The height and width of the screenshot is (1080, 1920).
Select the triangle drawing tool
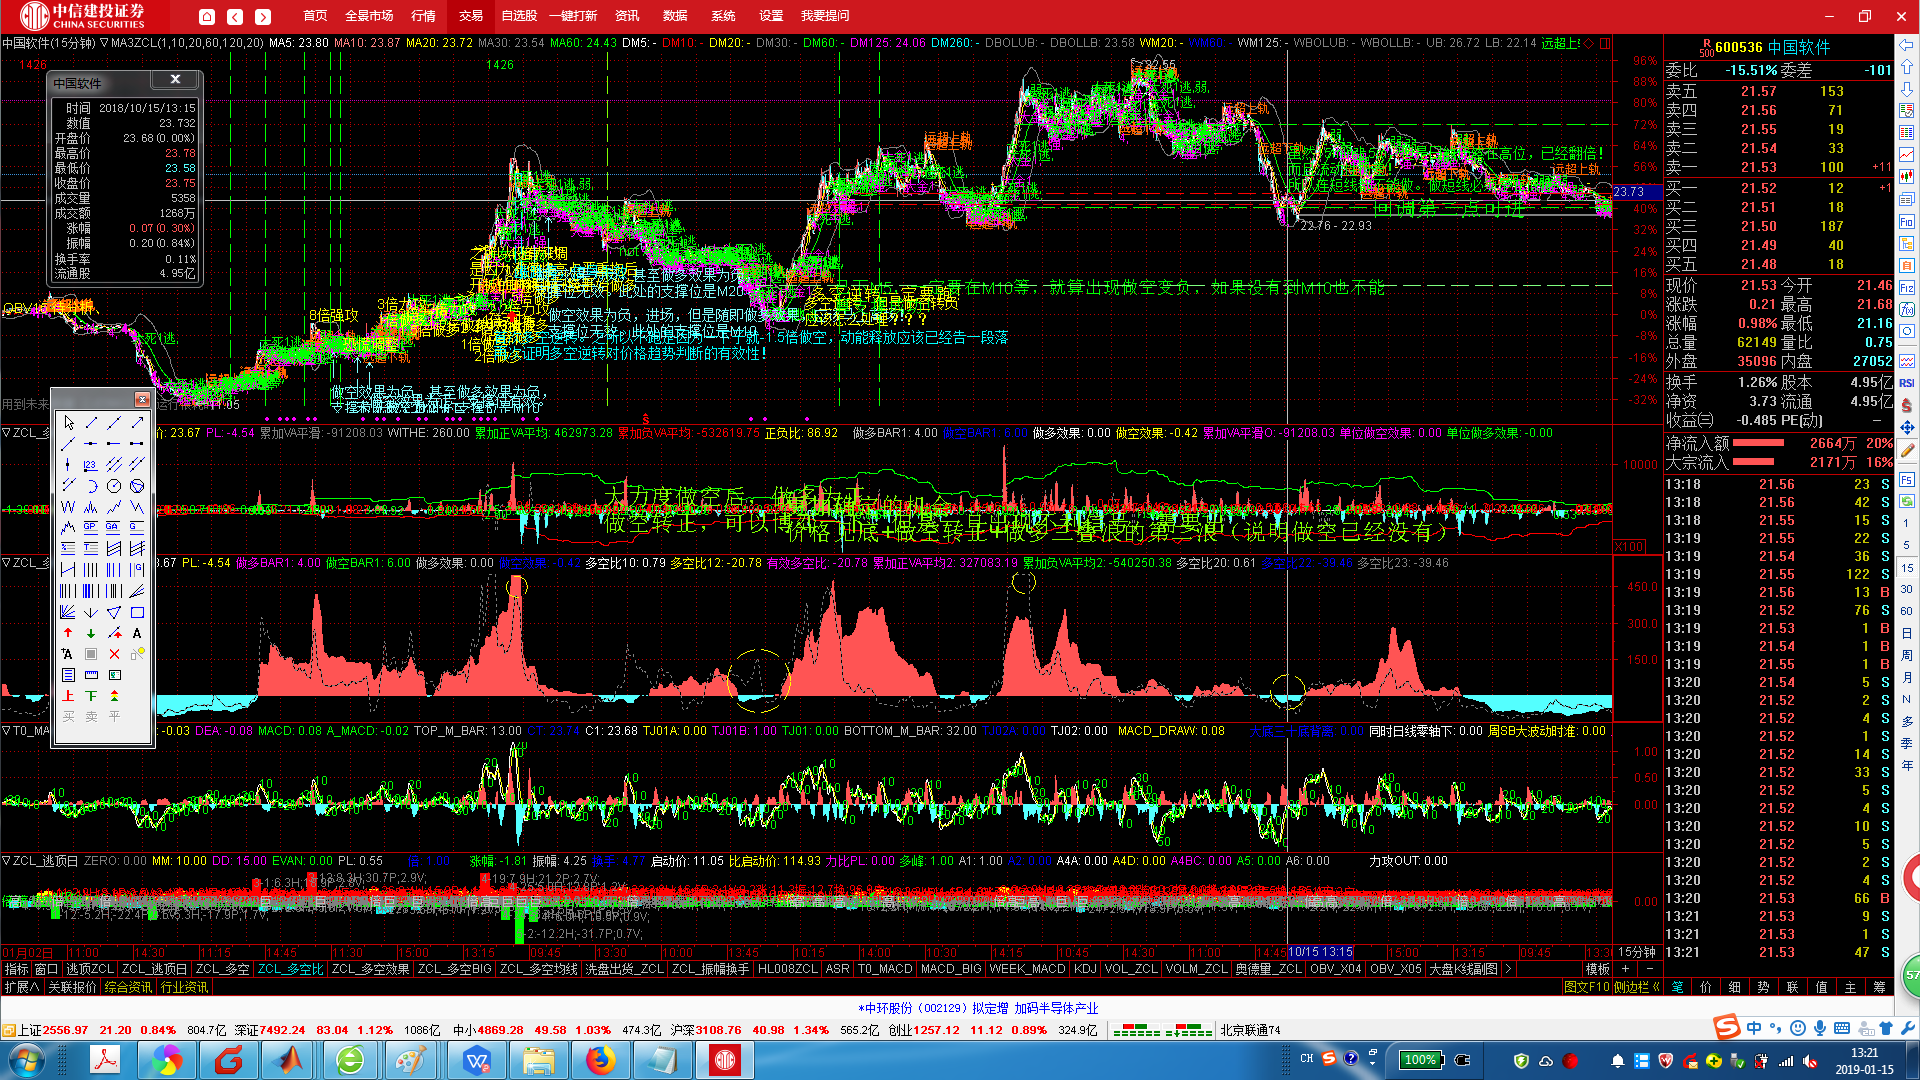click(x=114, y=612)
